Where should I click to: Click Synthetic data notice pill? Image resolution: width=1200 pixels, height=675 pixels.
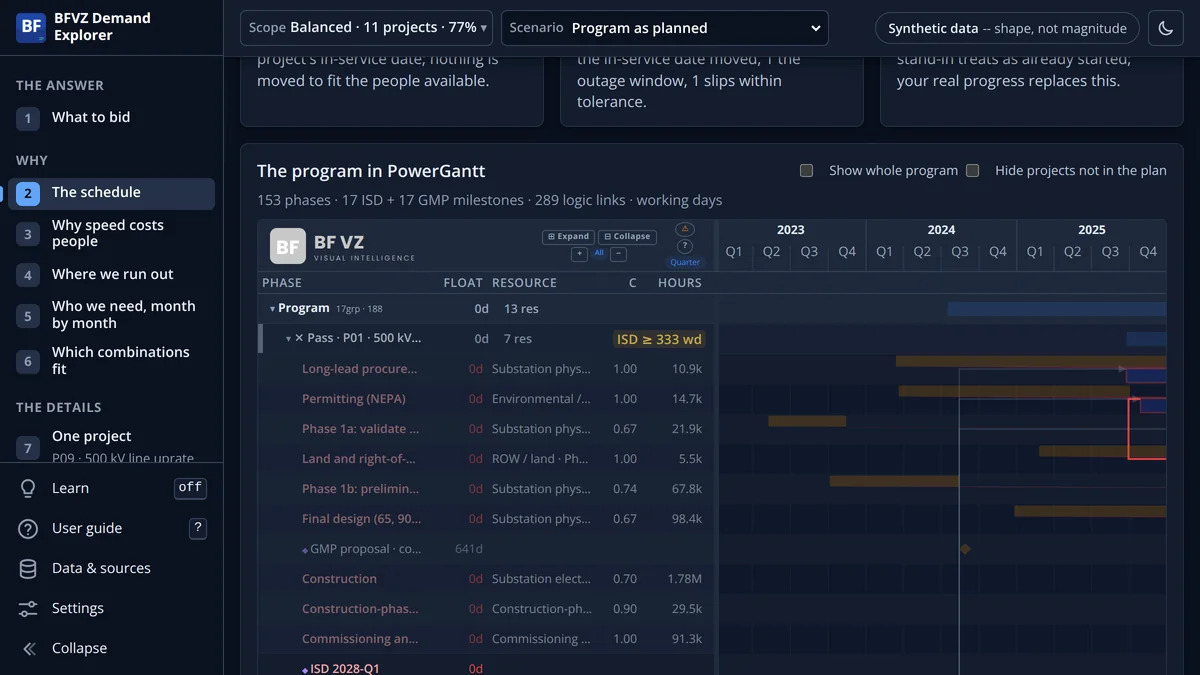(1007, 28)
